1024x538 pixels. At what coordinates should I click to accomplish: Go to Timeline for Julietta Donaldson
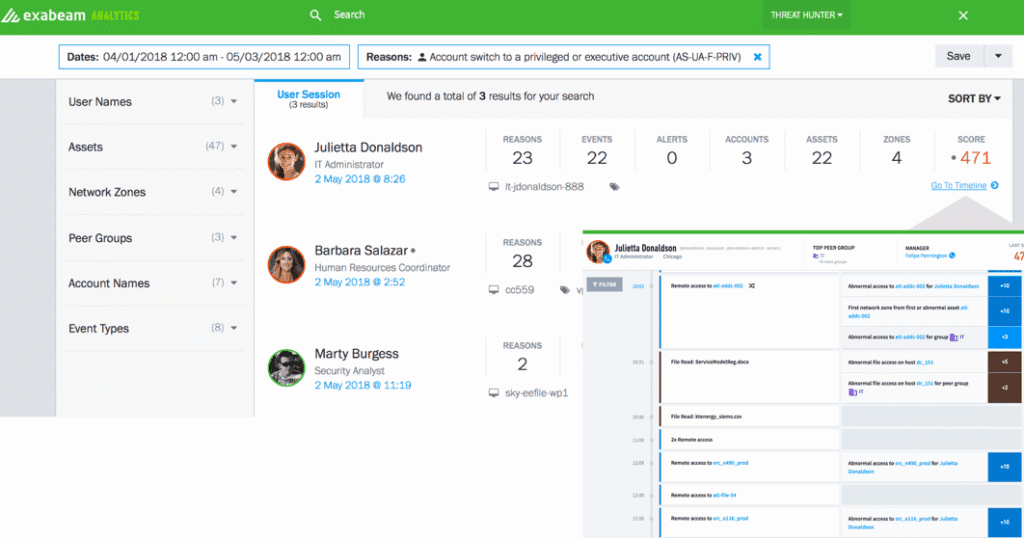pyautogui.click(x=959, y=185)
